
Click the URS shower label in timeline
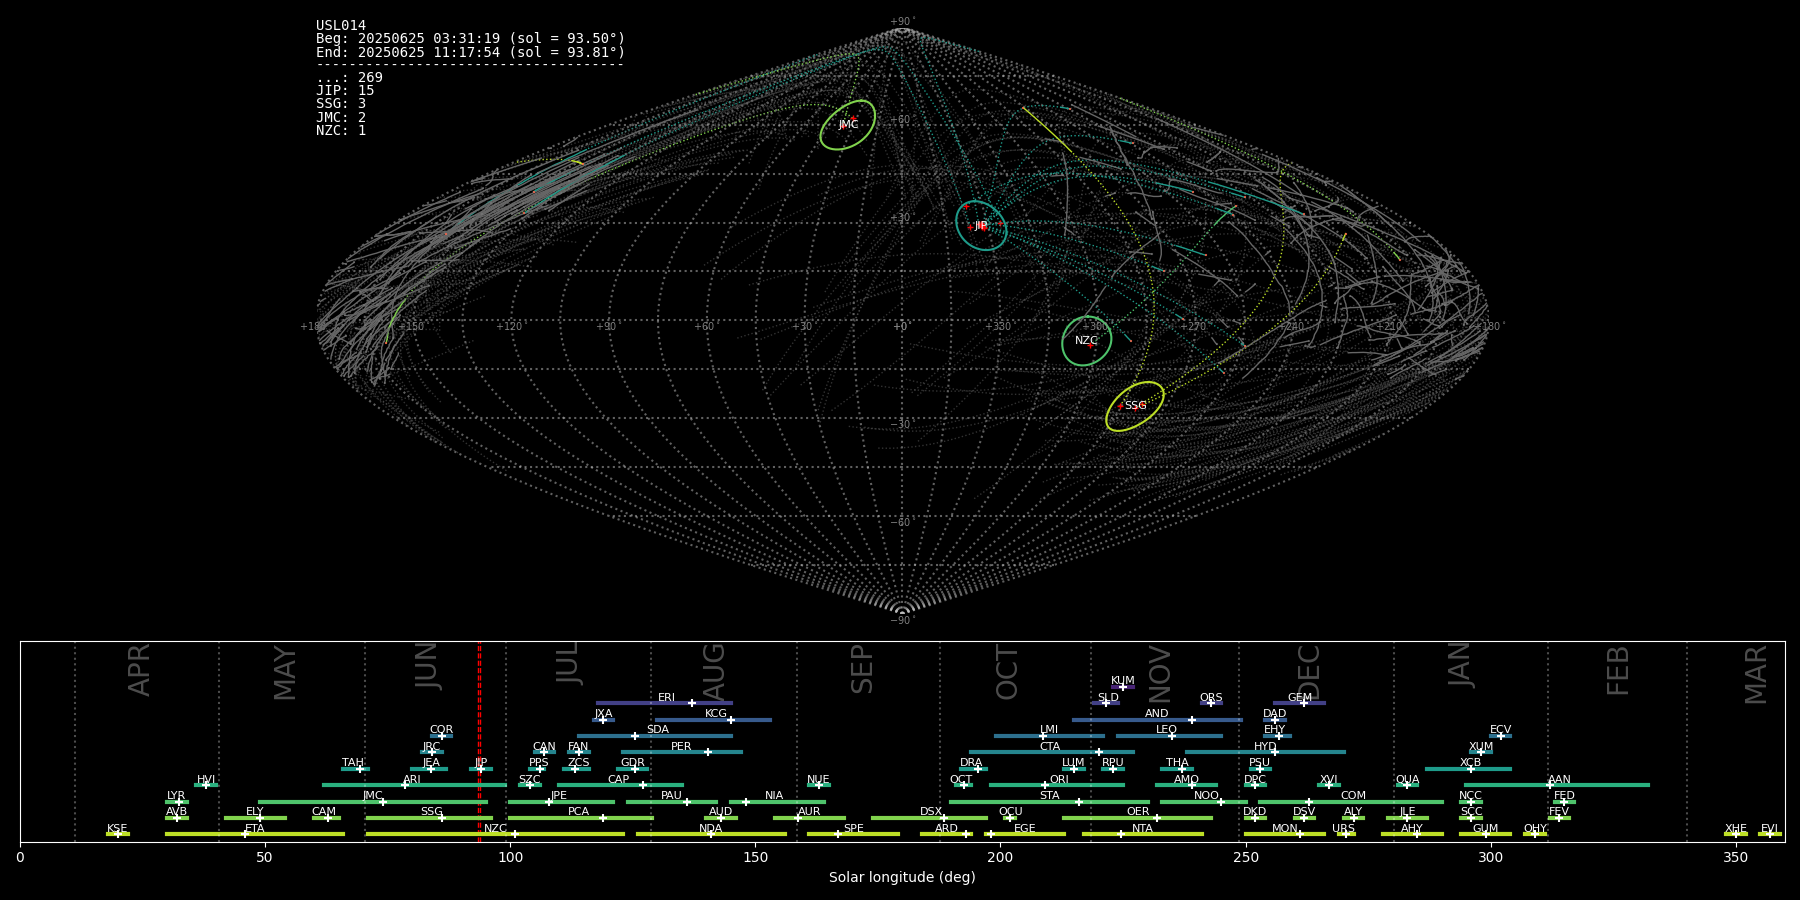click(x=1343, y=829)
